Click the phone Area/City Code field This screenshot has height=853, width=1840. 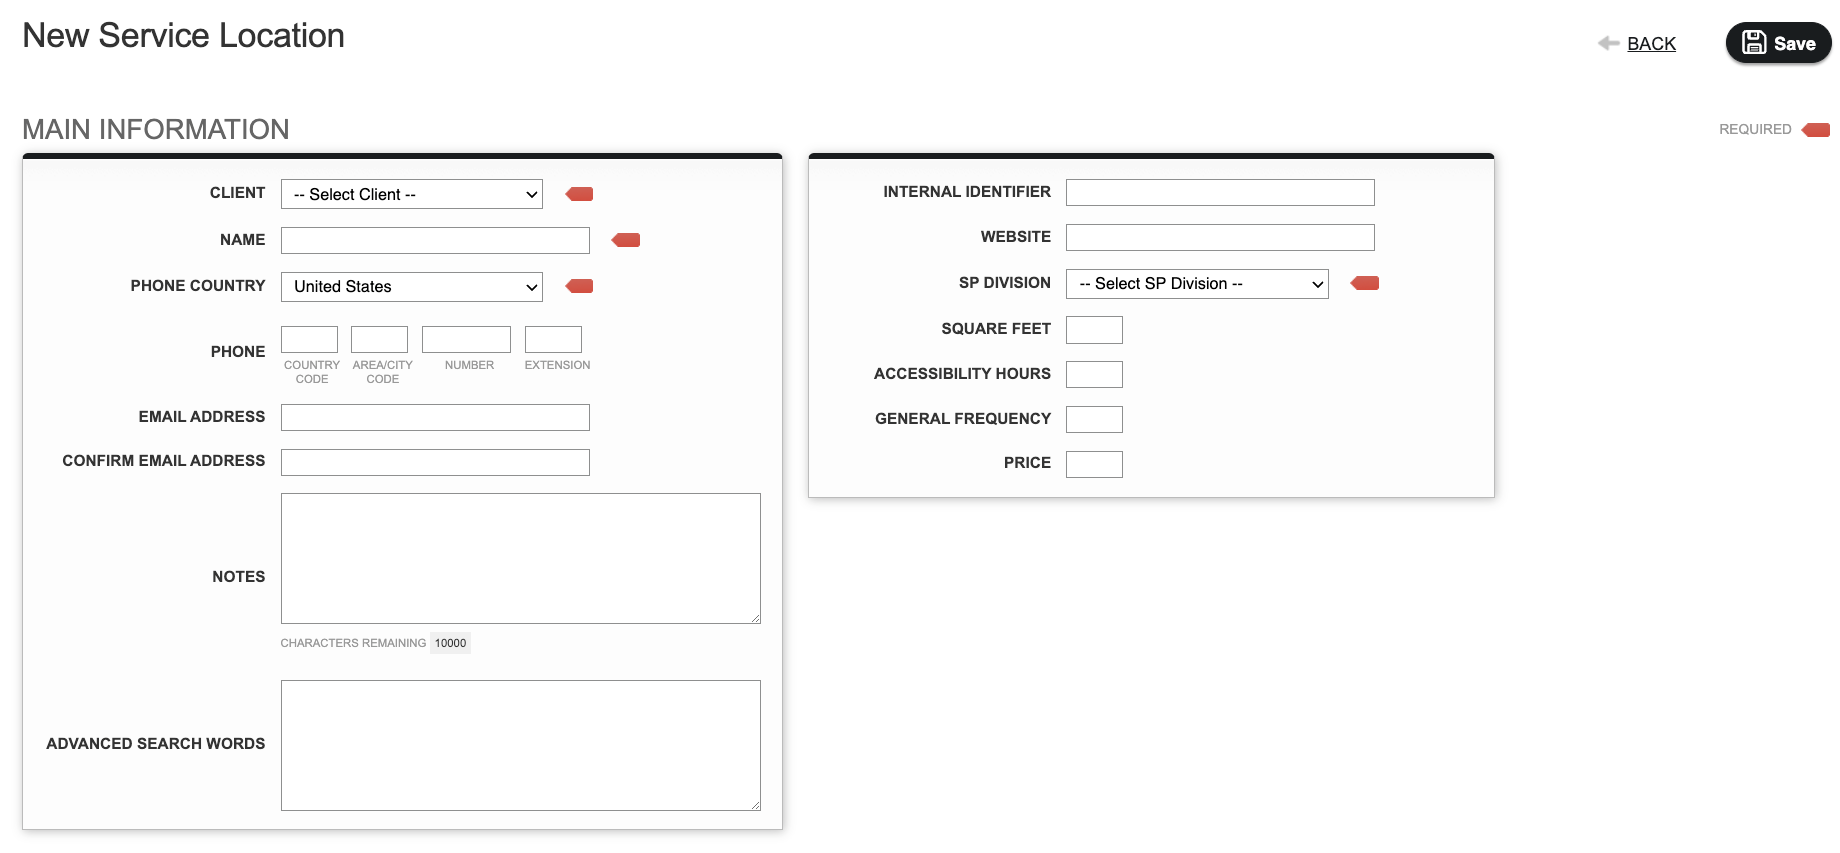[x=379, y=339]
